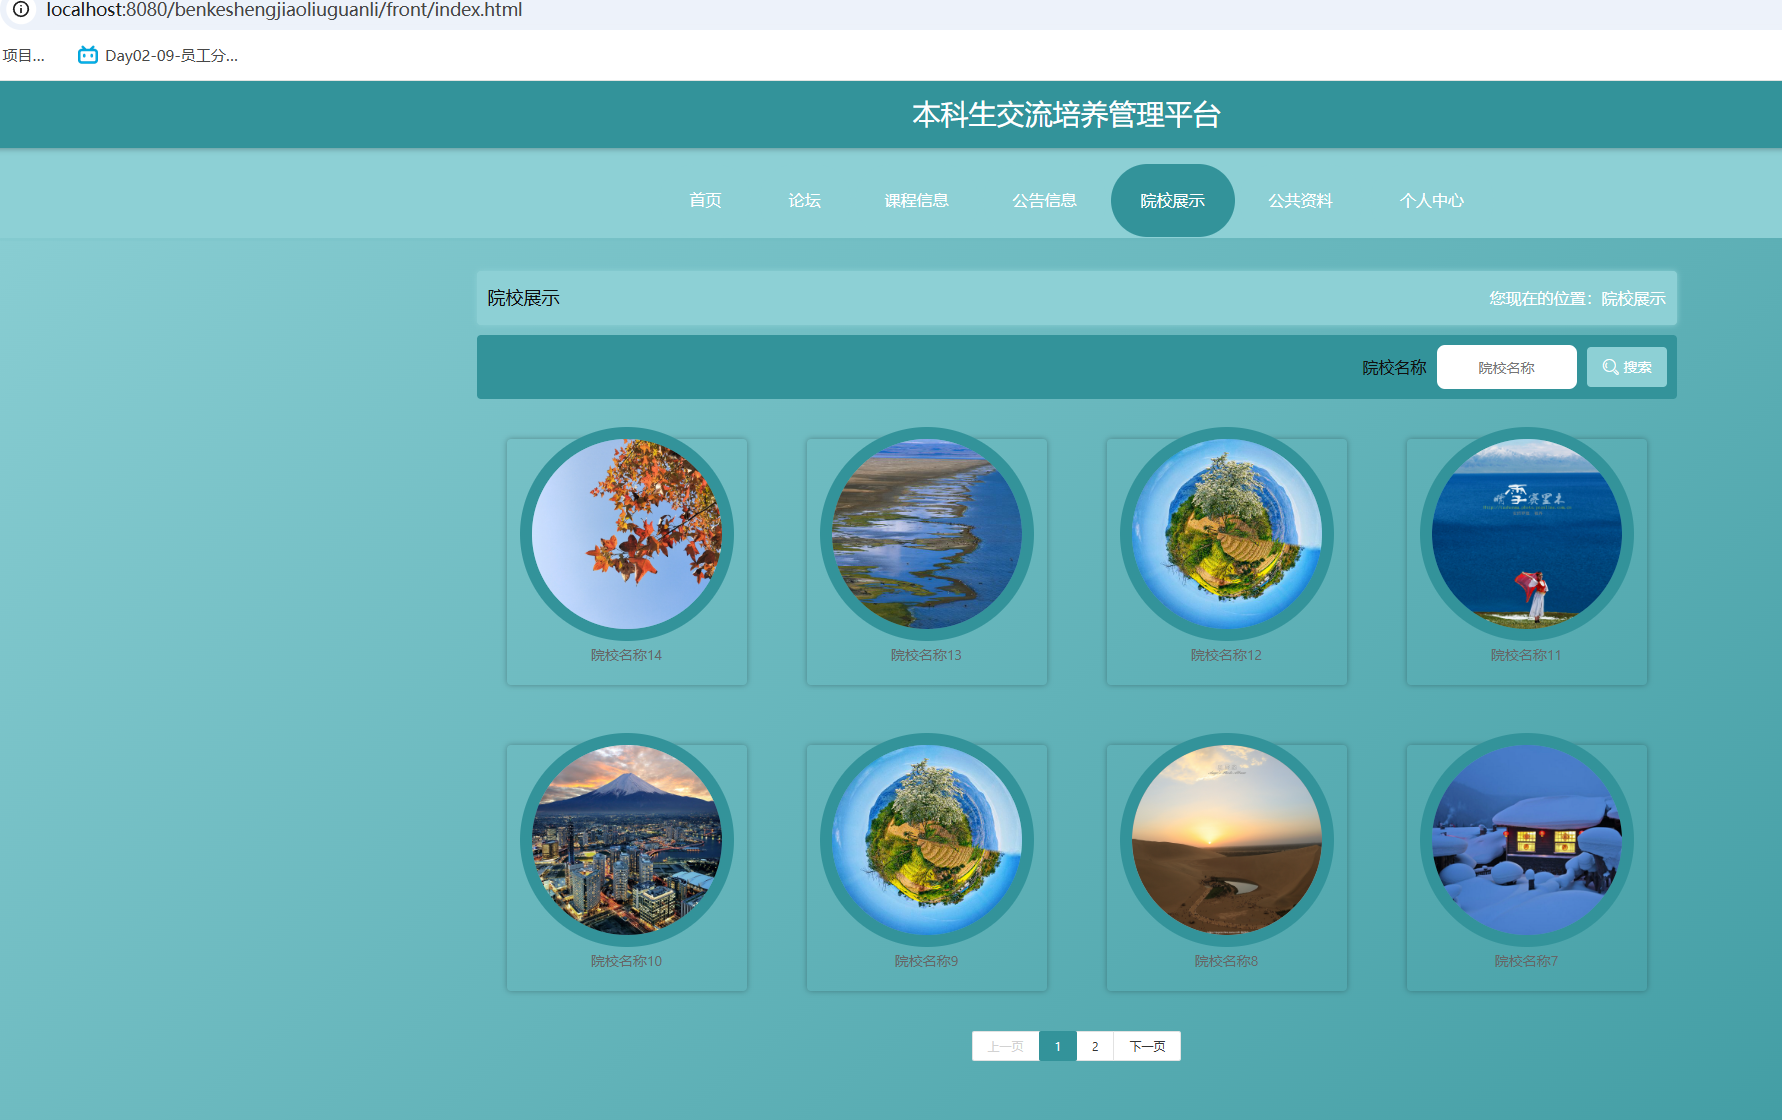Open the tiny planet thumbnail 院校名称9

[x=927, y=840]
